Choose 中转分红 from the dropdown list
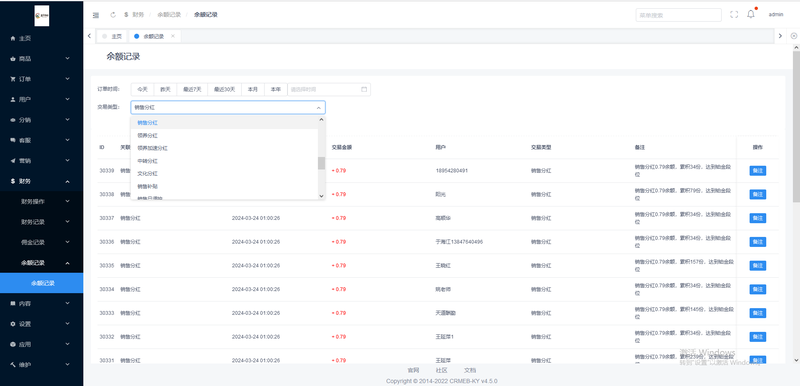800x386 pixels. click(224, 161)
